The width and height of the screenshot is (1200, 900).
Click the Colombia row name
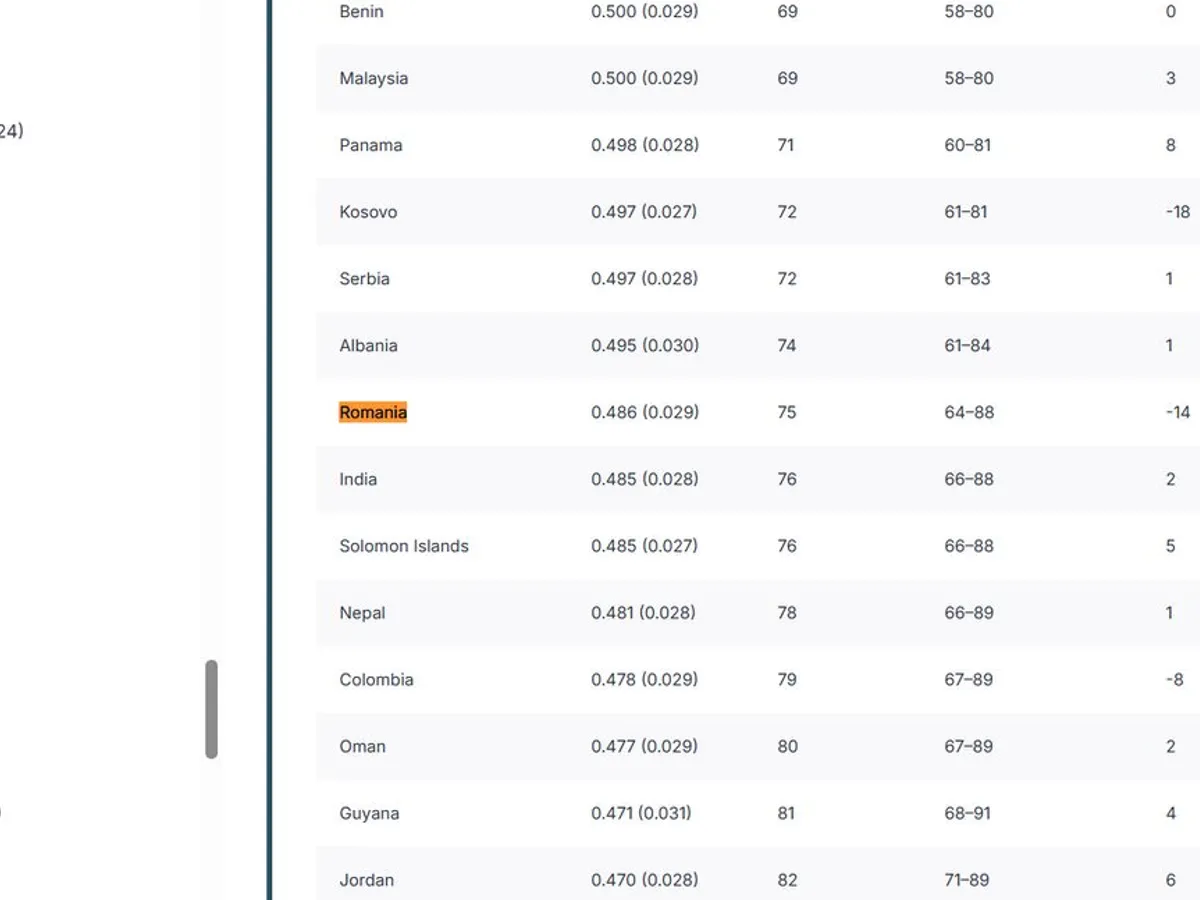pyautogui.click(x=376, y=679)
